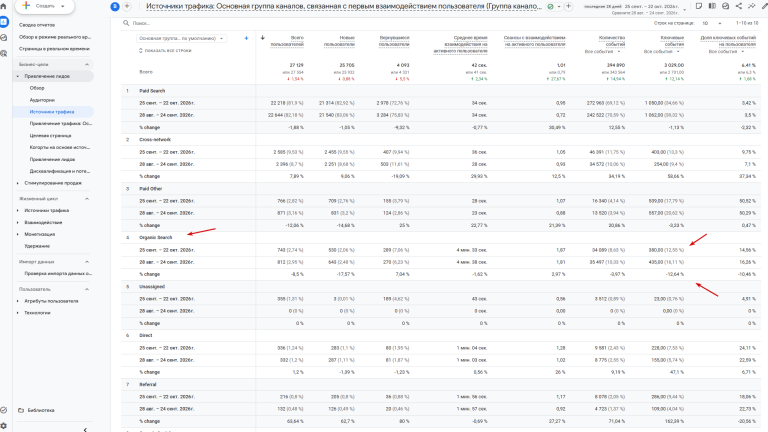The image size is (768, 432).
Task: Click Показать все строки link
Action: click(x=165, y=50)
